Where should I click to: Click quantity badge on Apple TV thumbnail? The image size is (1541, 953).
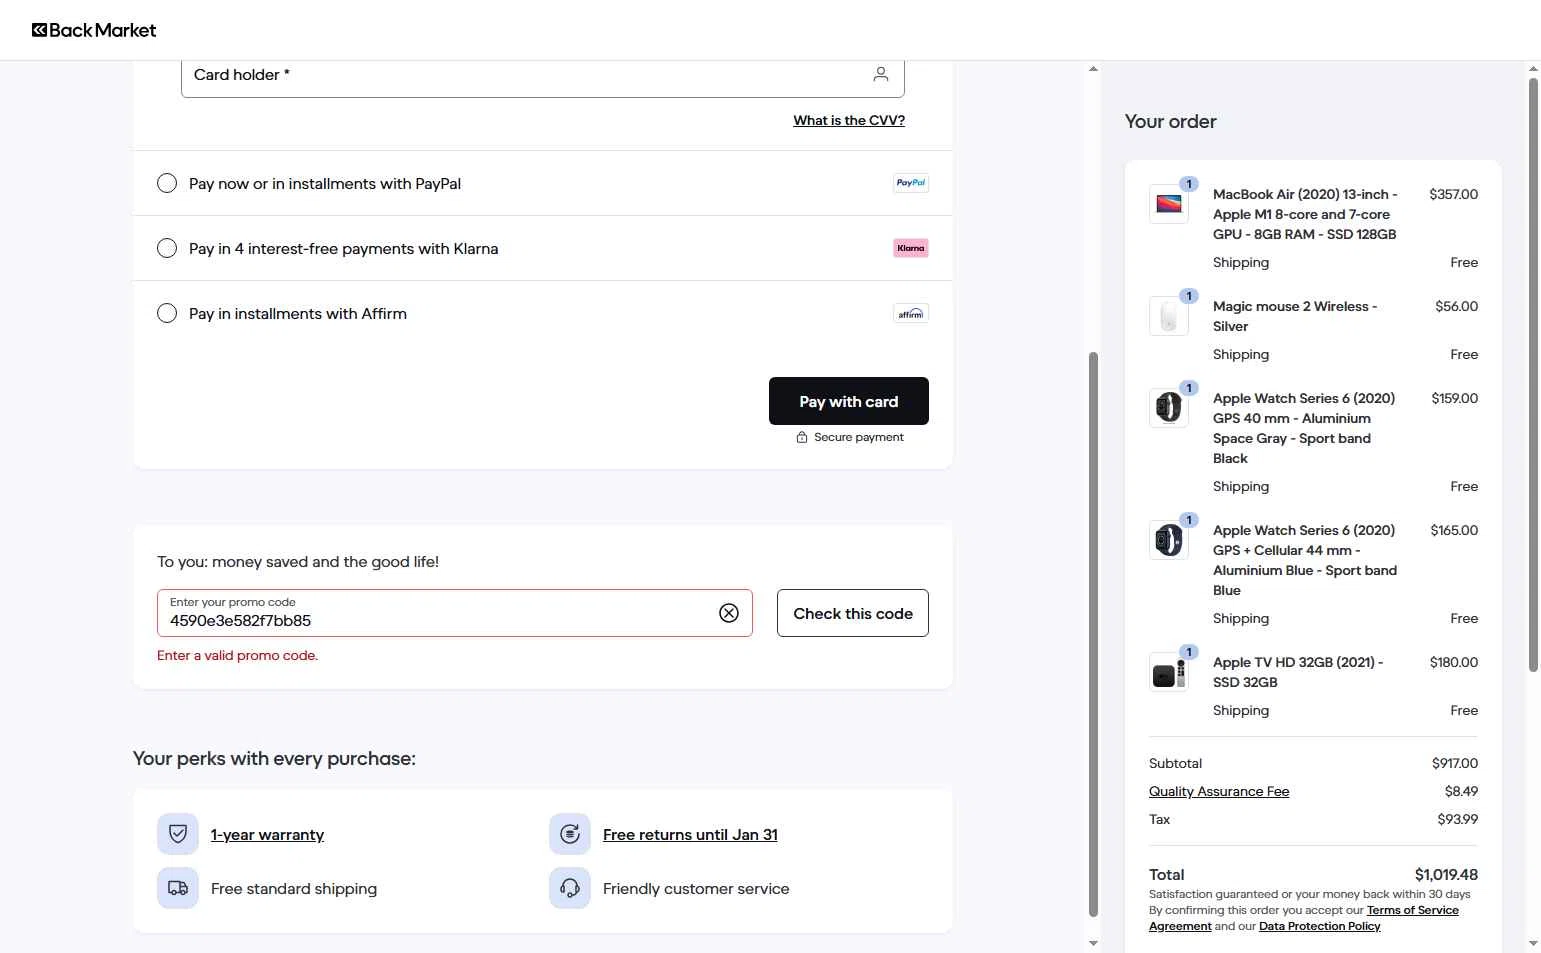(1189, 652)
